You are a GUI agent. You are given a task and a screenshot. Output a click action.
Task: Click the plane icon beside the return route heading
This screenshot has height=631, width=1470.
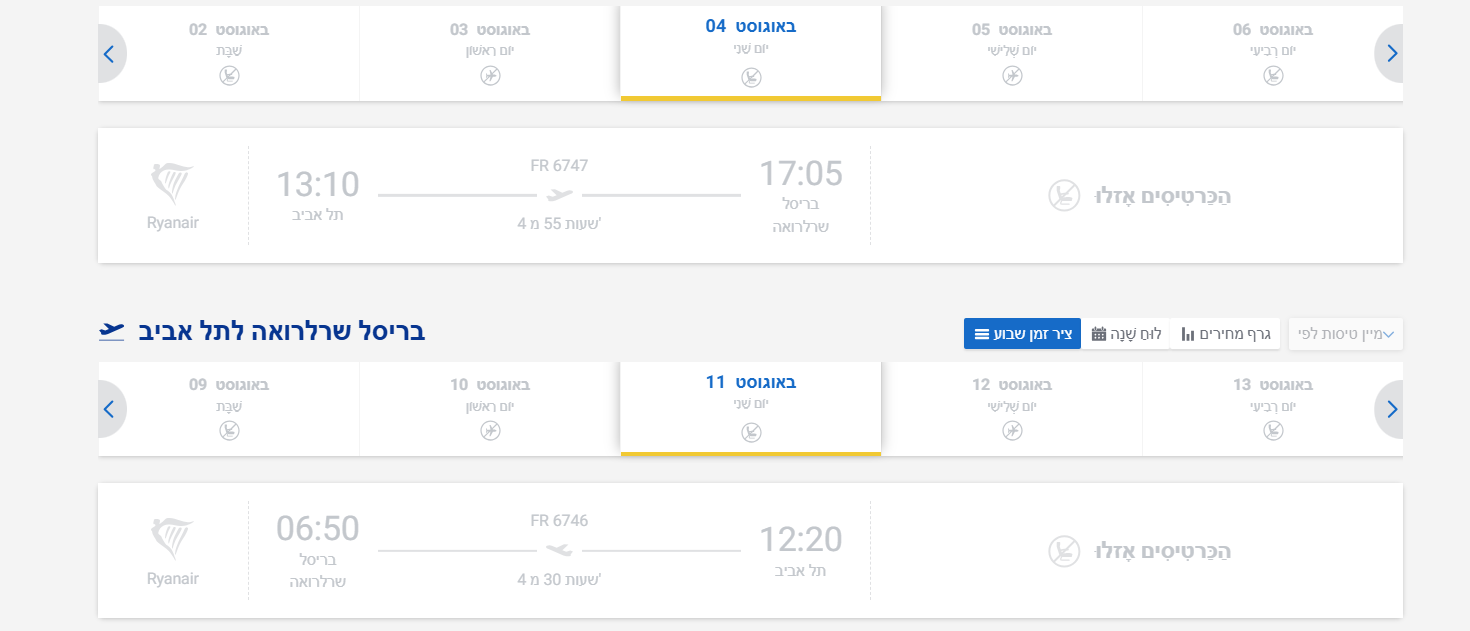point(112,332)
